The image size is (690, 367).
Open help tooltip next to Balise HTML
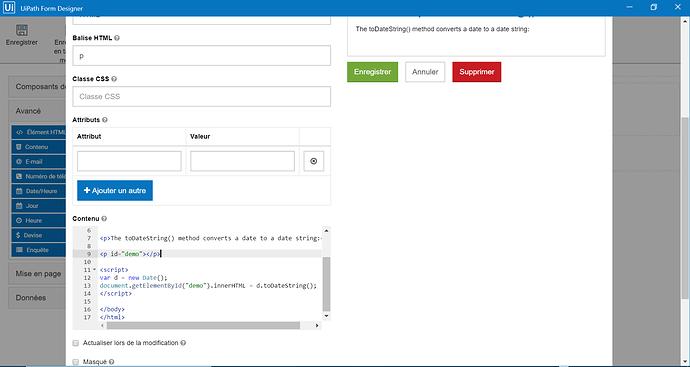[x=117, y=38]
